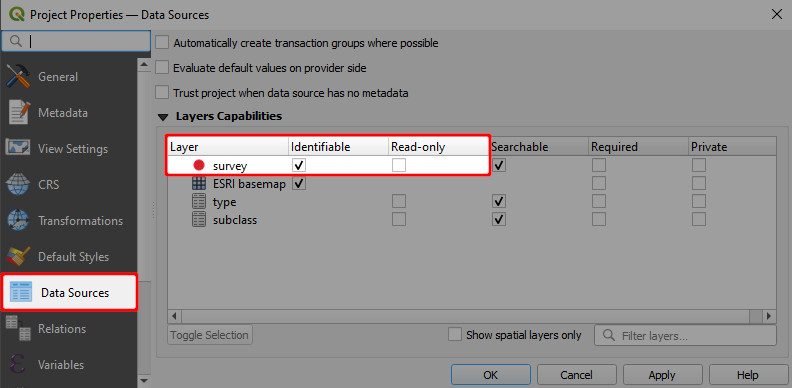Select the 'ESRI basemap' layer name
The image size is (792, 388).
point(249,184)
